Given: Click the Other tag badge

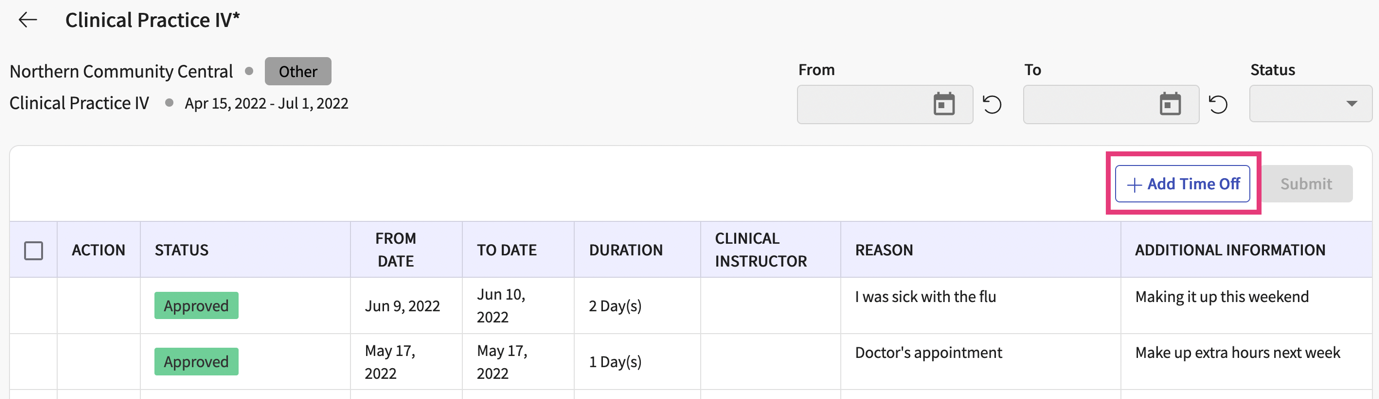Looking at the screenshot, I should [298, 72].
